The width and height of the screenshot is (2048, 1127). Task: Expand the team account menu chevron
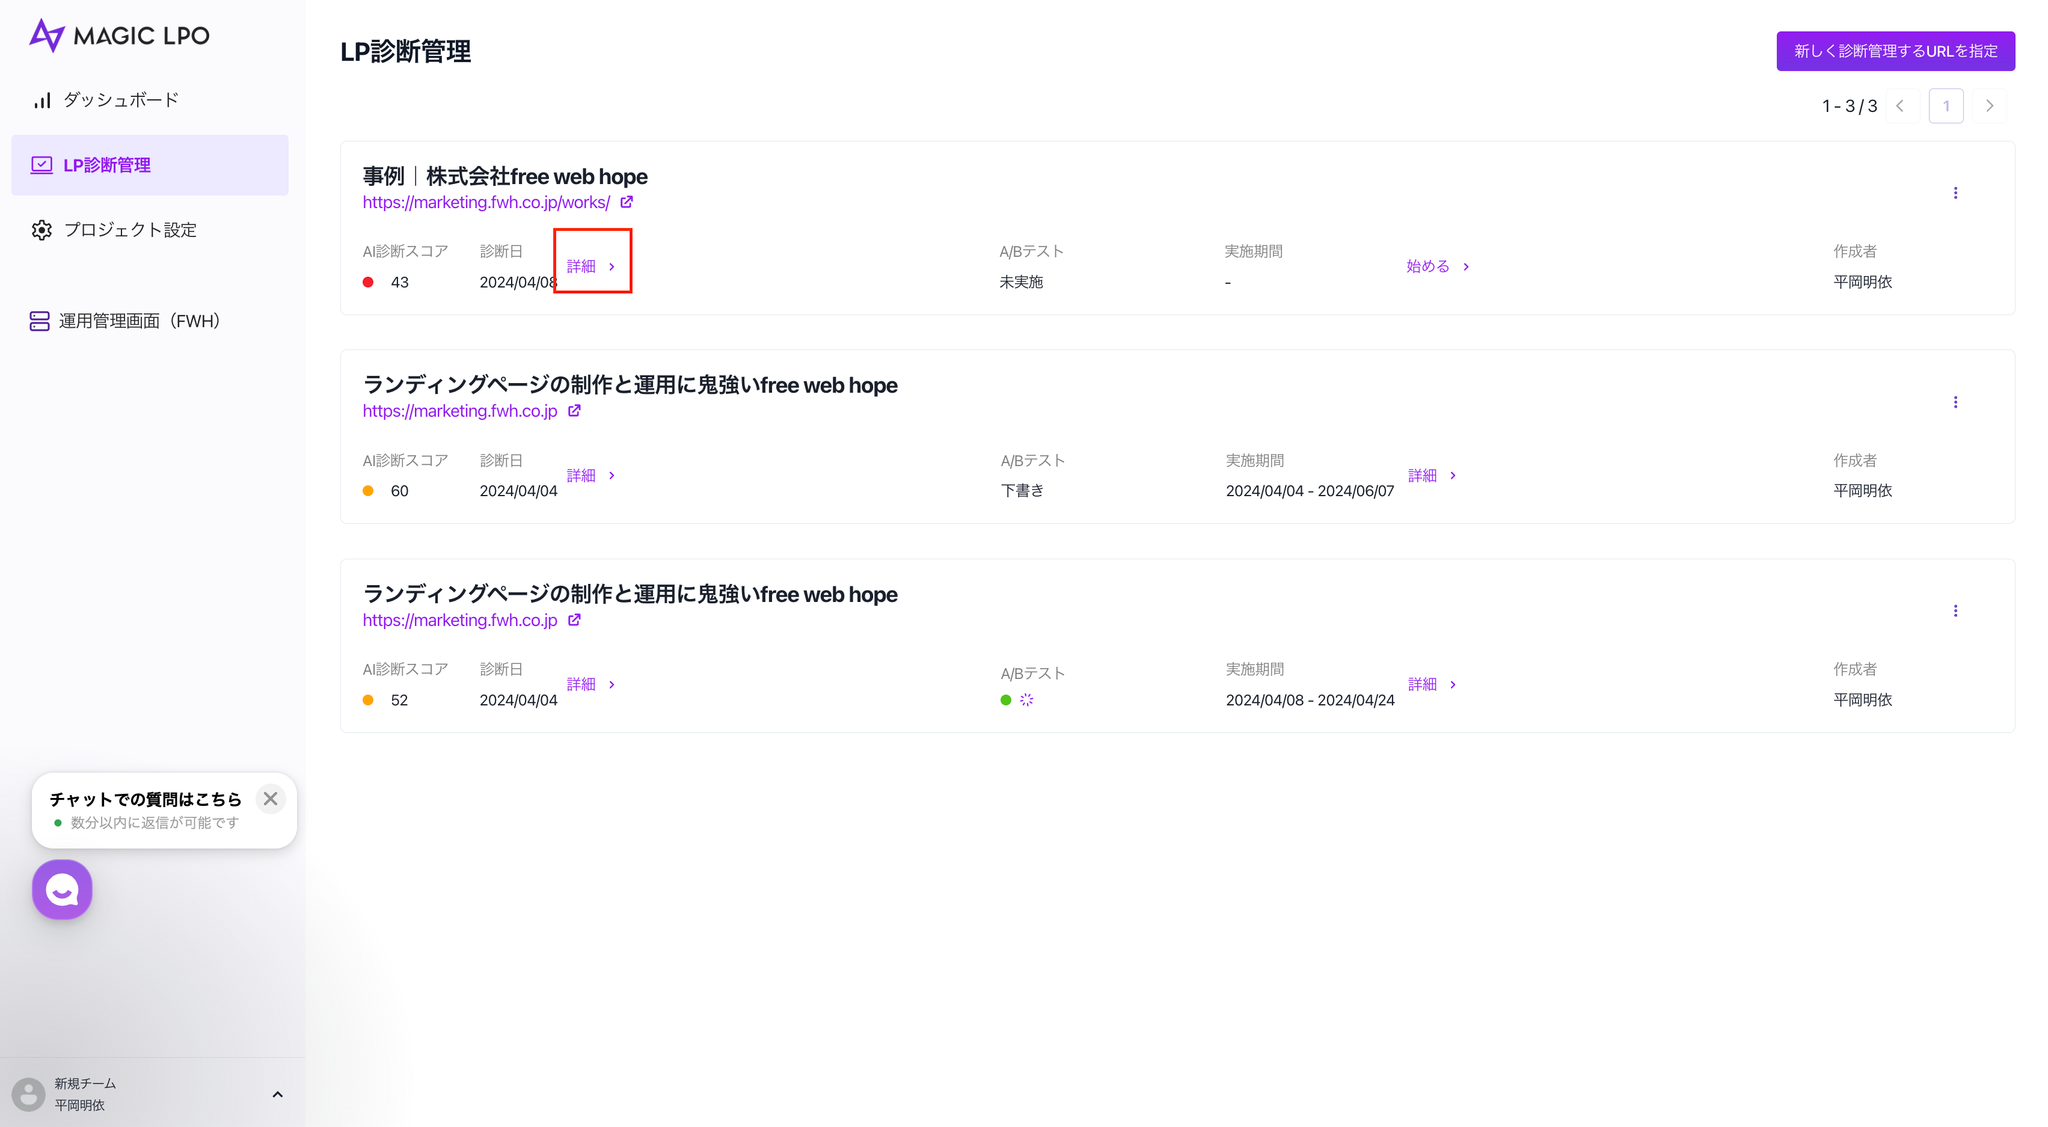(278, 1095)
